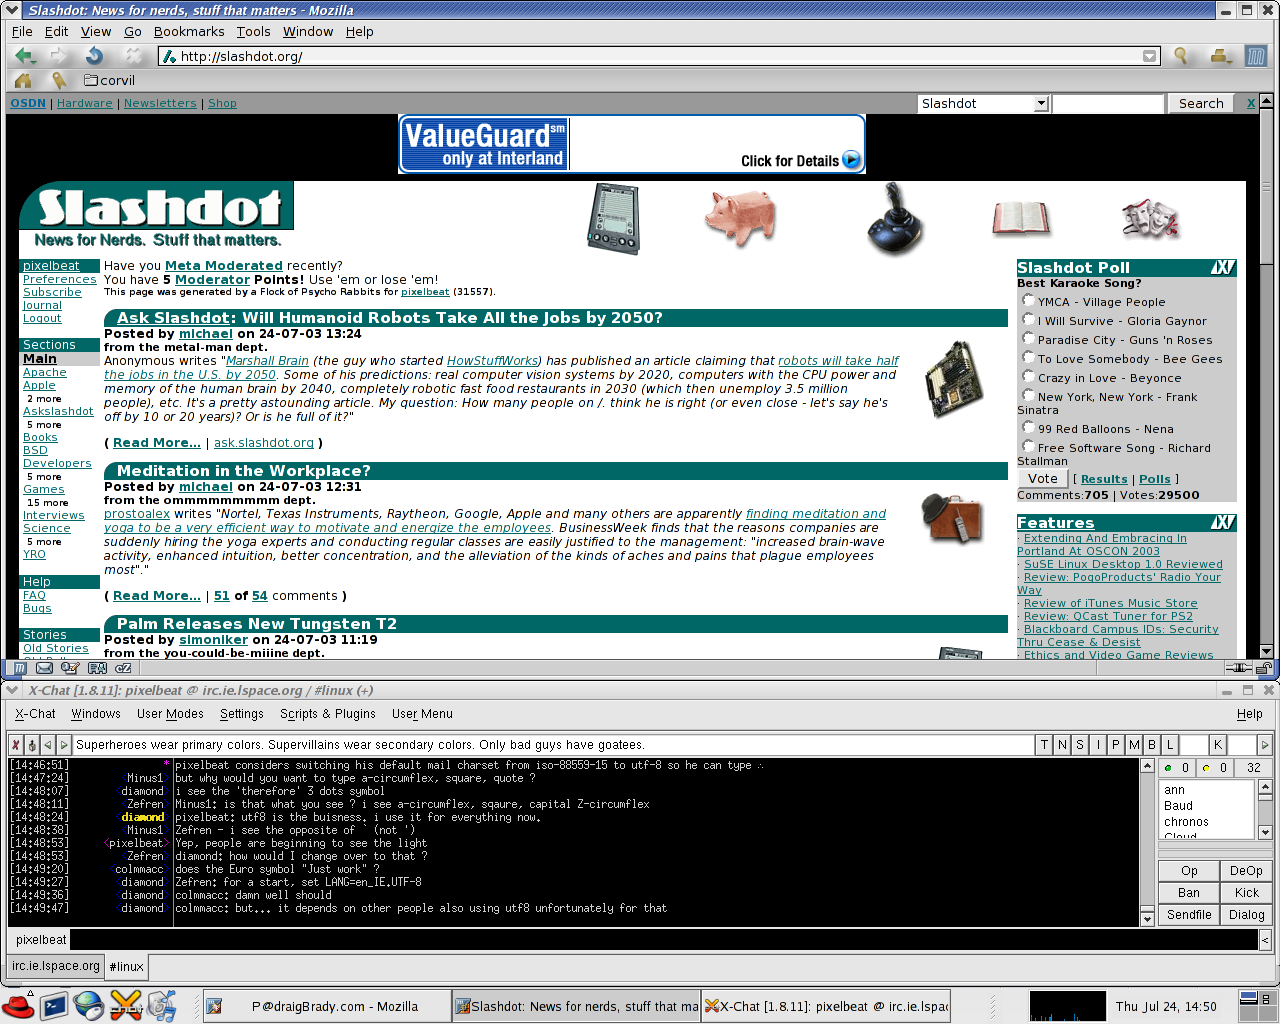Select YMCA - Village People poll option
The image size is (1280, 1024).
pyautogui.click(x=1029, y=300)
